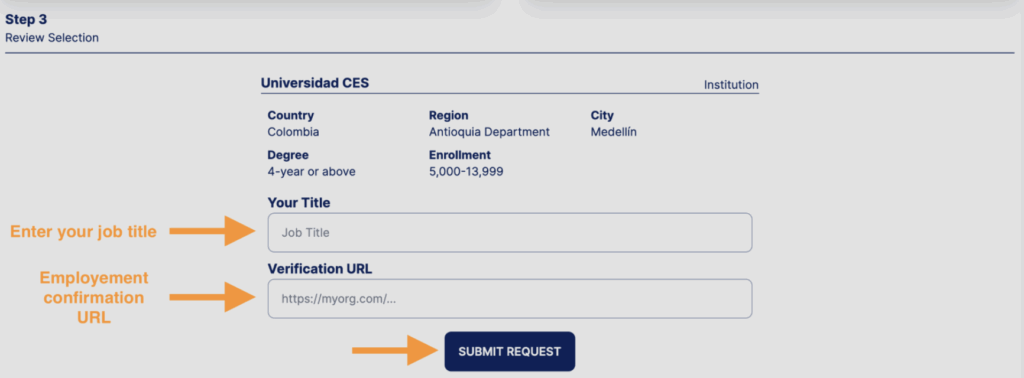Click the Your Title field label
Screen dimensions: 1024x378
pos(298,203)
